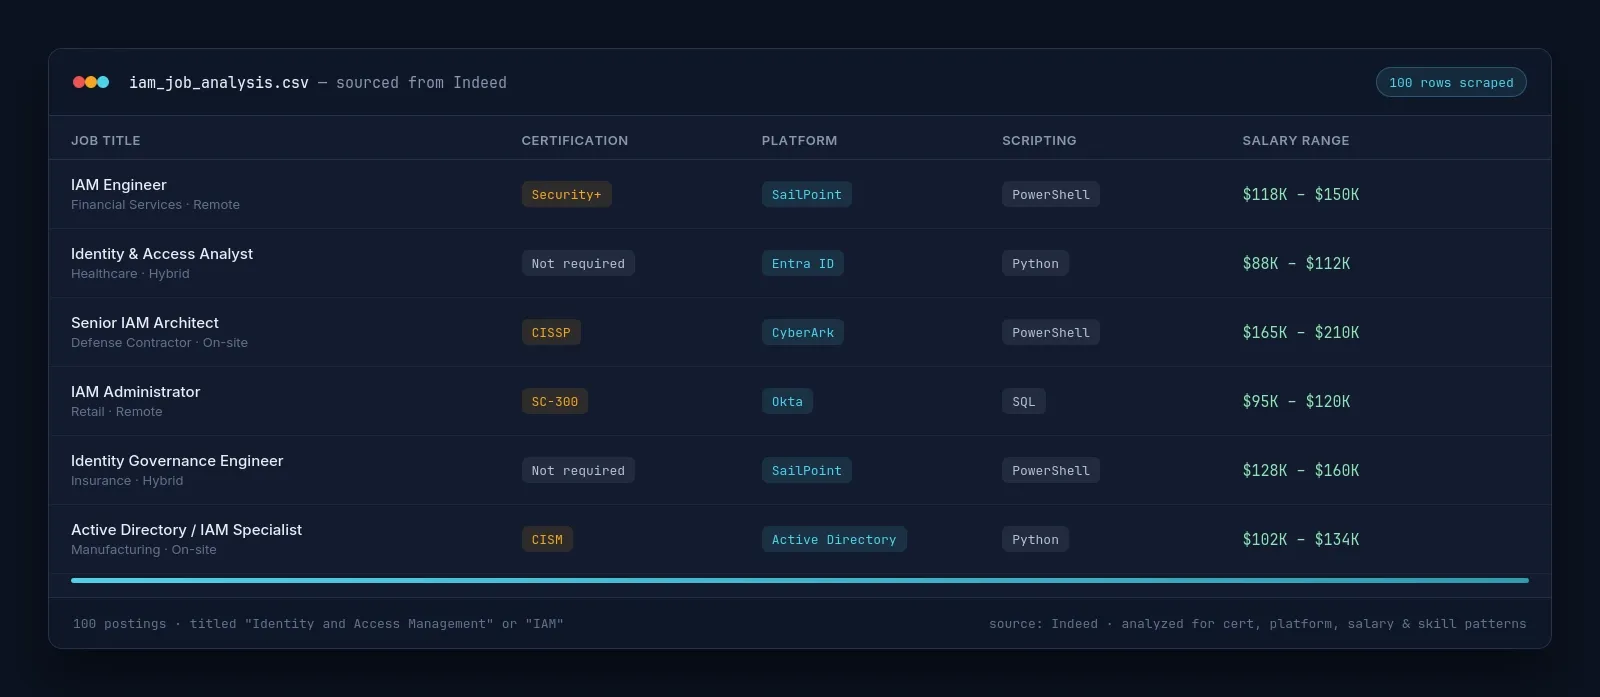Select 'sourced from Indeed' header text
Image resolution: width=1600 pixels, height=697 pixels.
click(x=421, y=83)
